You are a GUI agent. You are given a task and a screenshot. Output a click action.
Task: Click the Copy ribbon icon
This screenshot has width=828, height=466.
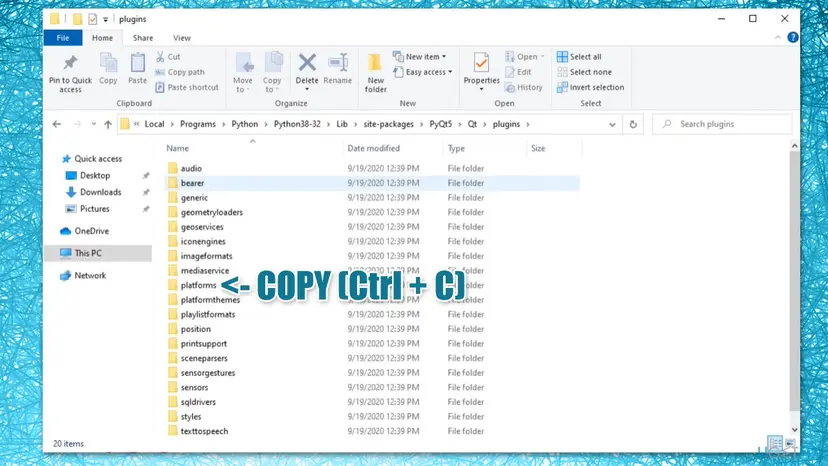[108, 63]
